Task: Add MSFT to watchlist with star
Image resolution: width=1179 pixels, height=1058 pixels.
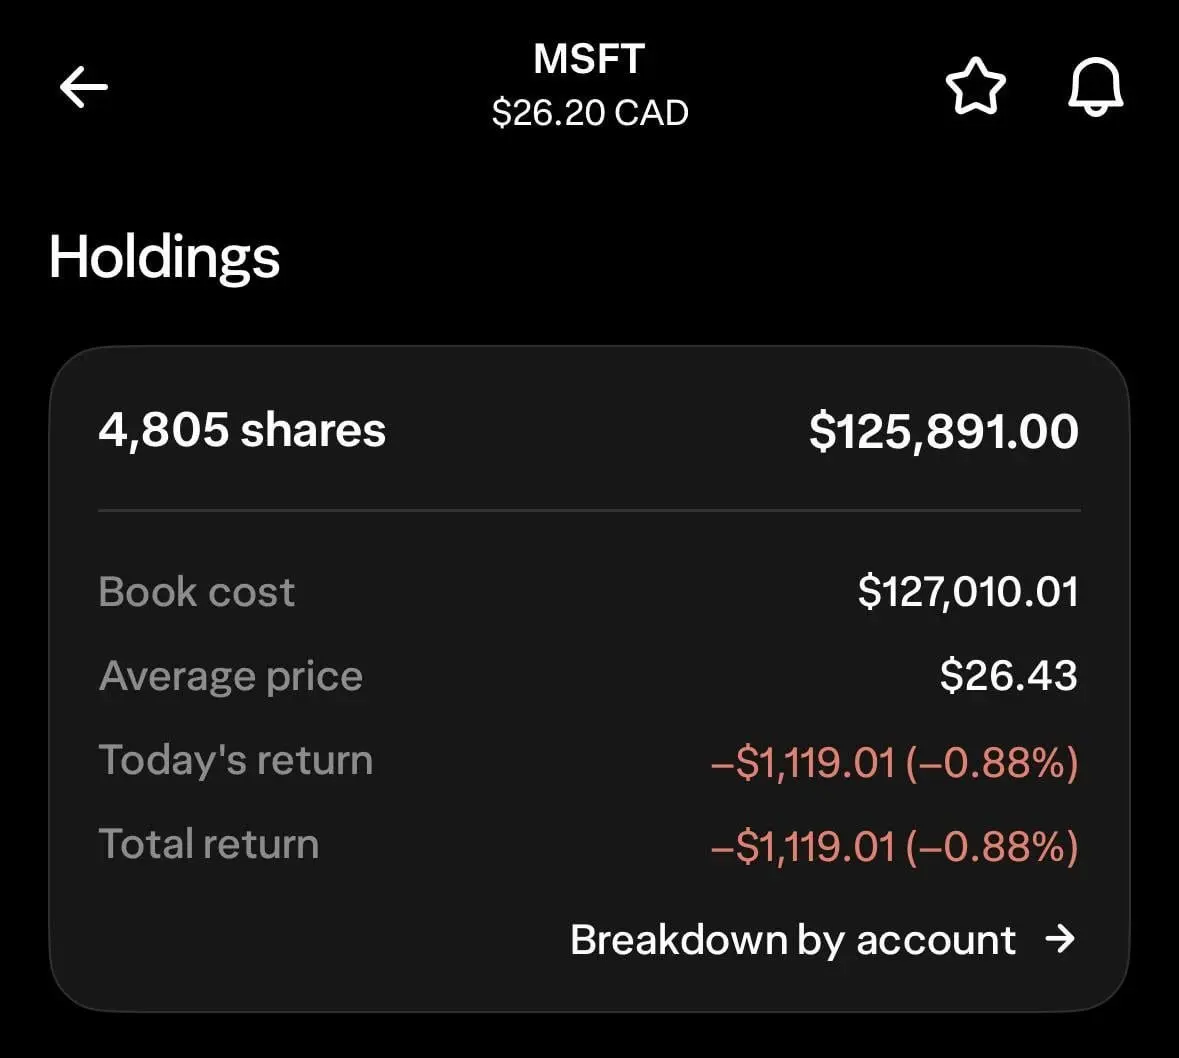Action: pos(975,88)
